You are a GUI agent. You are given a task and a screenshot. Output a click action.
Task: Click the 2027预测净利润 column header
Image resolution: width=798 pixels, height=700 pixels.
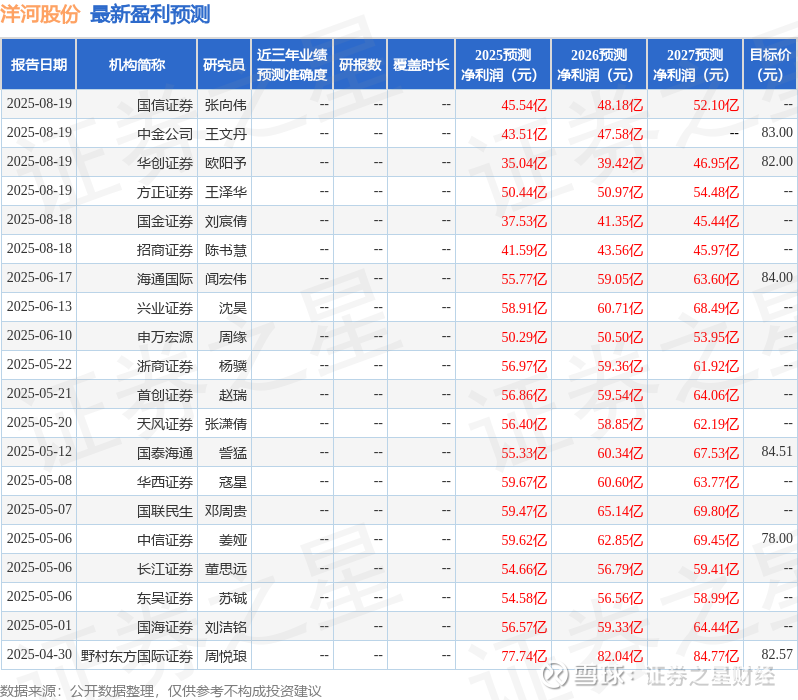point(695,65)
